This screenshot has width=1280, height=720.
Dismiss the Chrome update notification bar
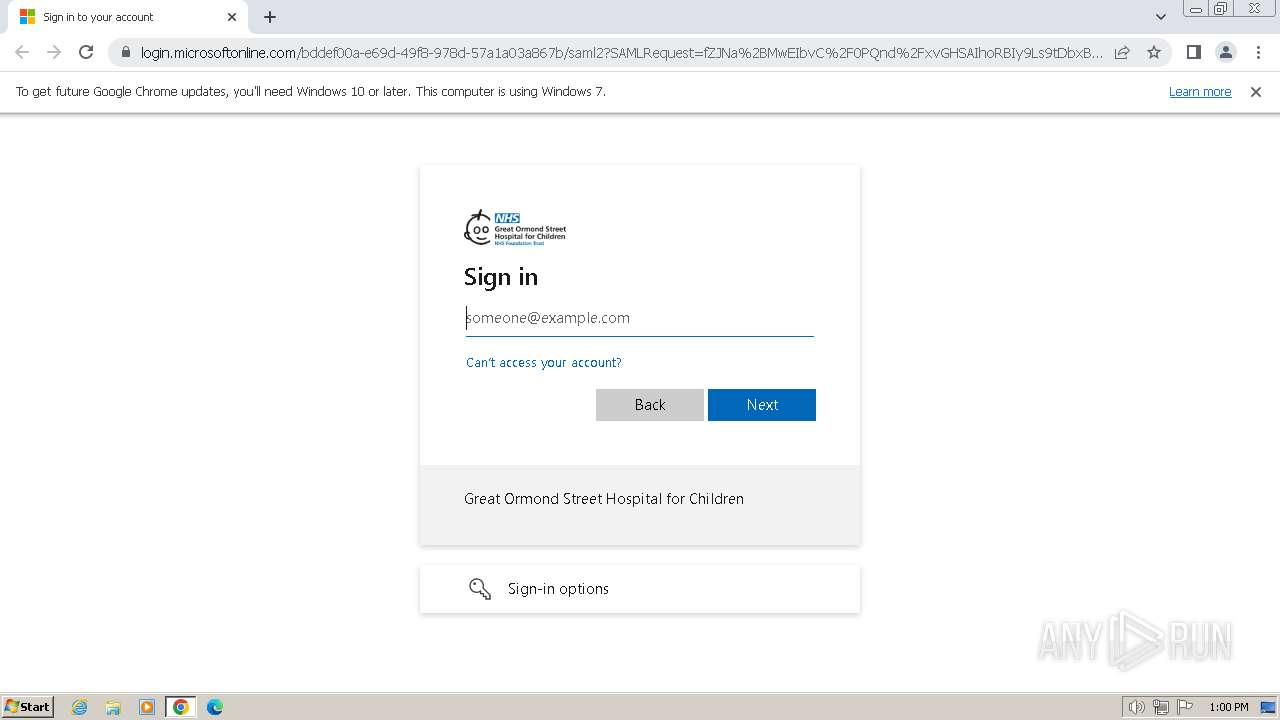1256,91
